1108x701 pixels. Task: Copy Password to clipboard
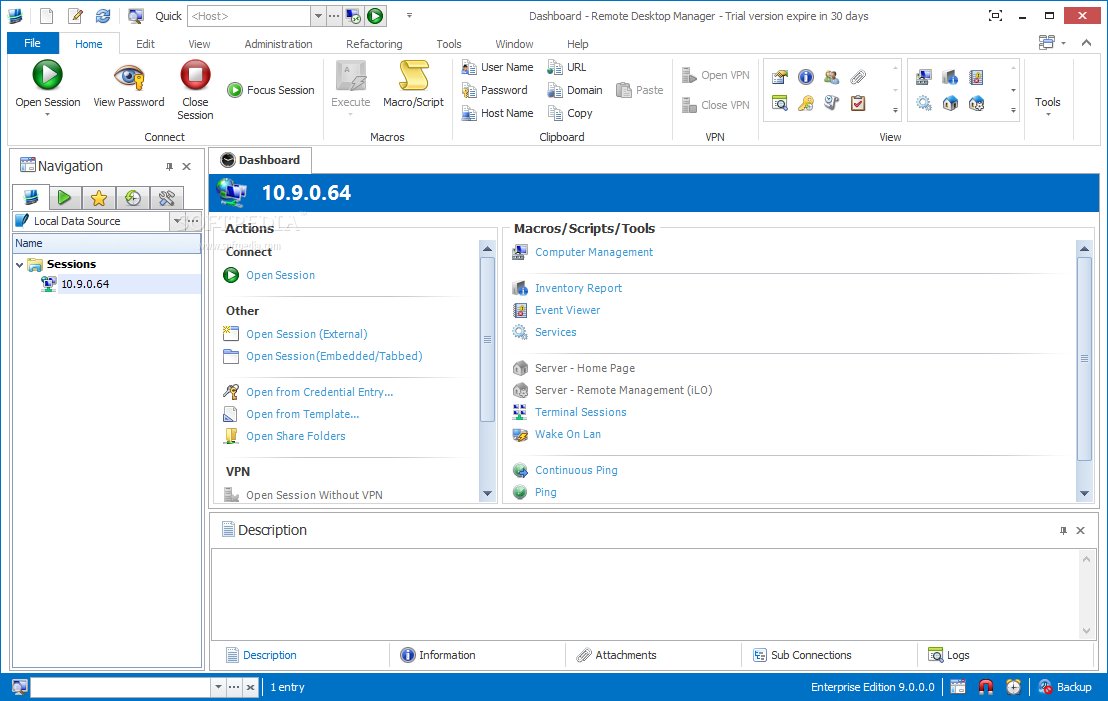(495, 90)
